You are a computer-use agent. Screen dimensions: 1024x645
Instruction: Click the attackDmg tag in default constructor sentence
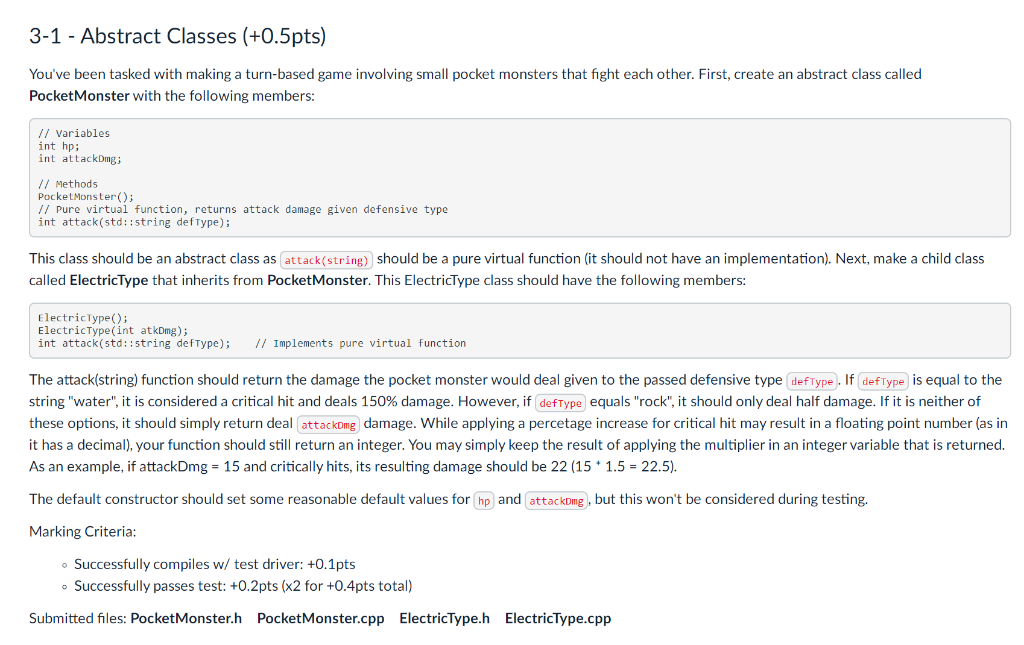[x=556, y=501]
